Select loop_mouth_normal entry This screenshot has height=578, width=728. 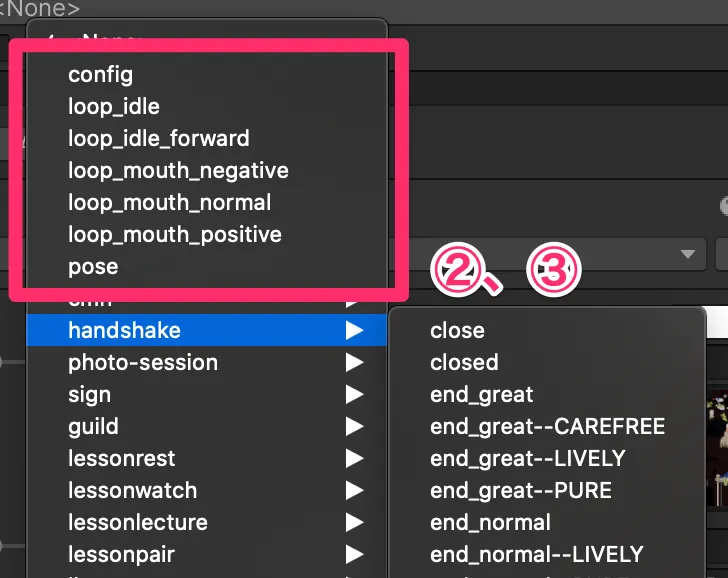[x=169, y=202]
